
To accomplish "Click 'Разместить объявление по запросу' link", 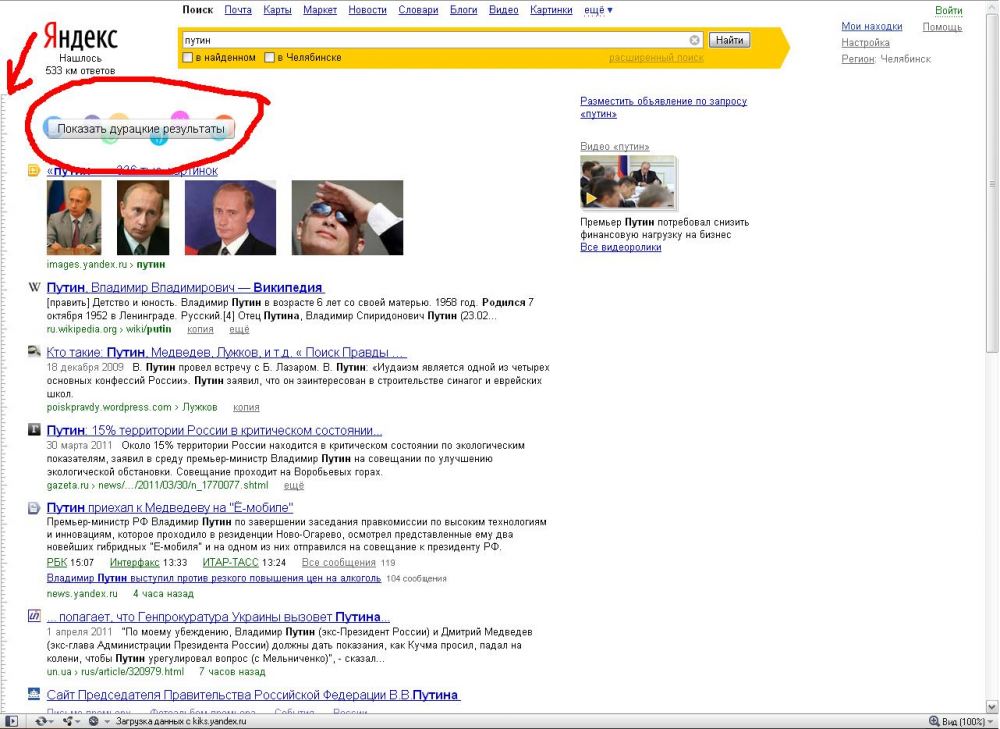I will coord(663,107).
